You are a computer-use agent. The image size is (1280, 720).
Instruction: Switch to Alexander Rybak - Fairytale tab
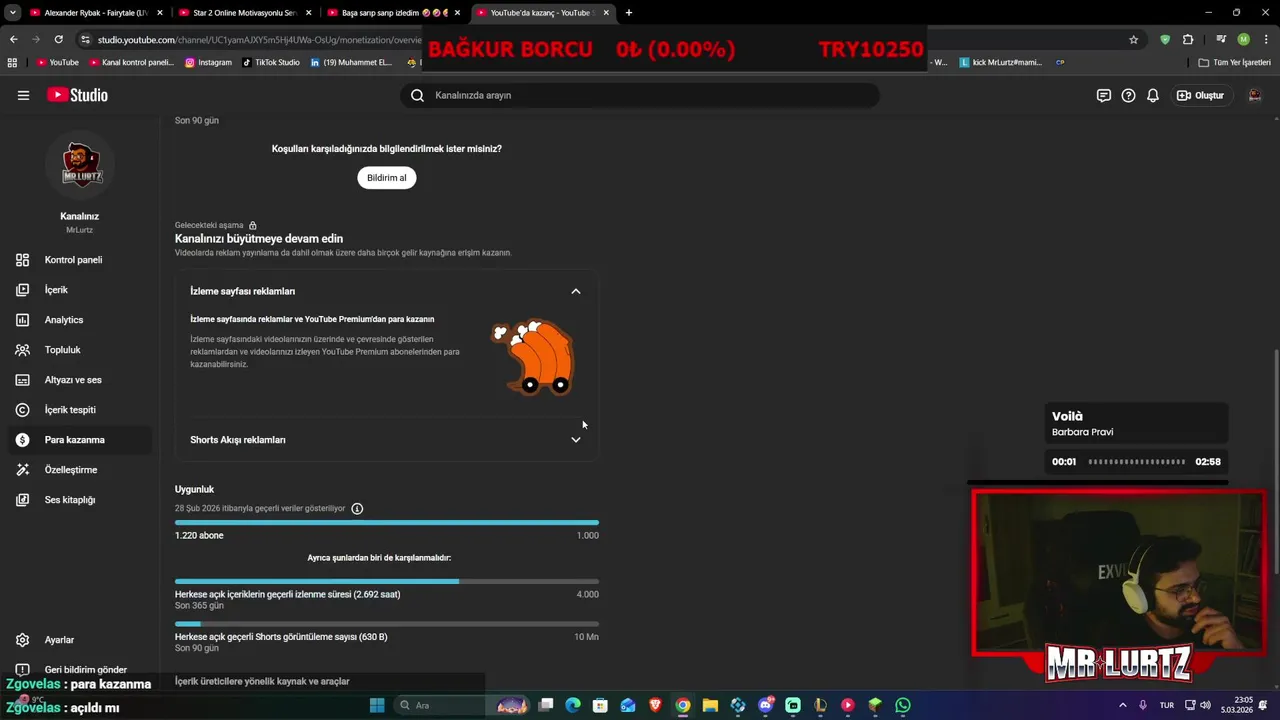[x=95, y=13]
